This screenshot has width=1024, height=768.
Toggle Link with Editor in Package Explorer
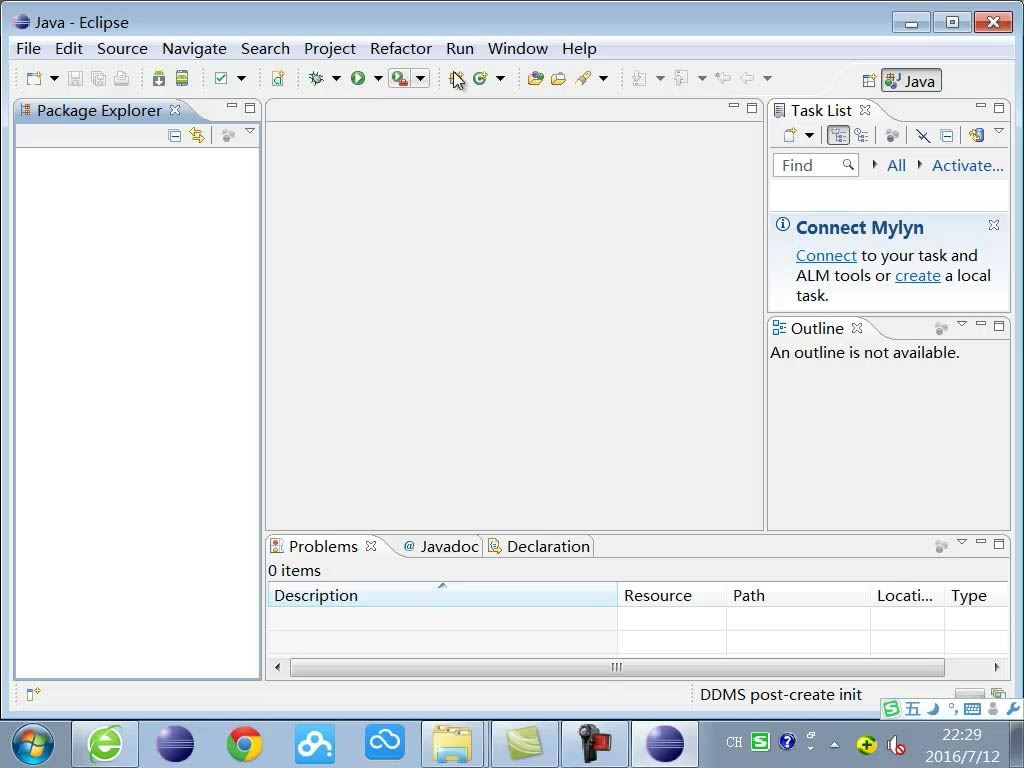(197, 135)
